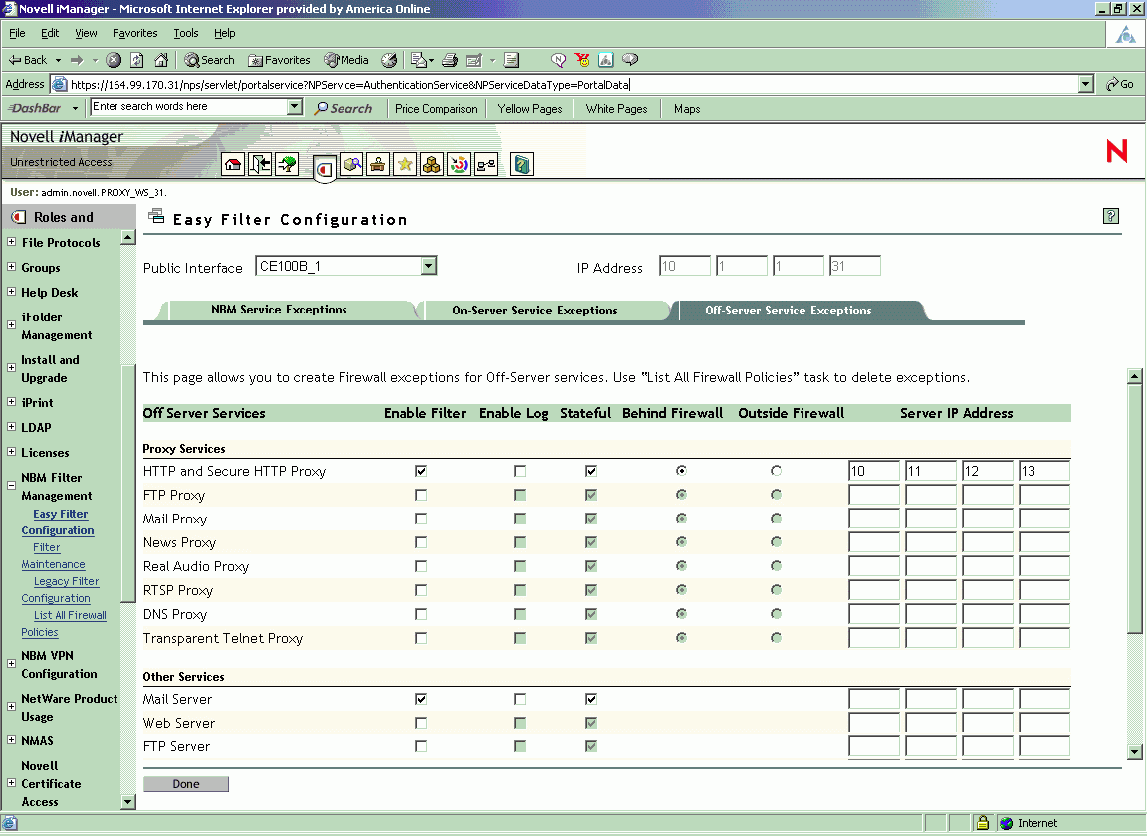Click the iManager Home icon

click(x=233, y=164)
